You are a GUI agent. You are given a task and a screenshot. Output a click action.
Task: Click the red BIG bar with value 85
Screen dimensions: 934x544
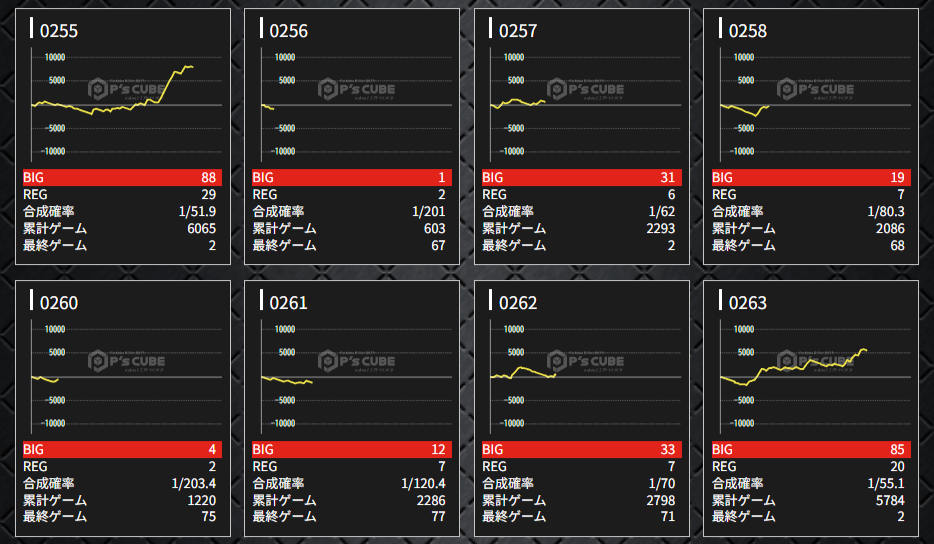coord(811,449)
